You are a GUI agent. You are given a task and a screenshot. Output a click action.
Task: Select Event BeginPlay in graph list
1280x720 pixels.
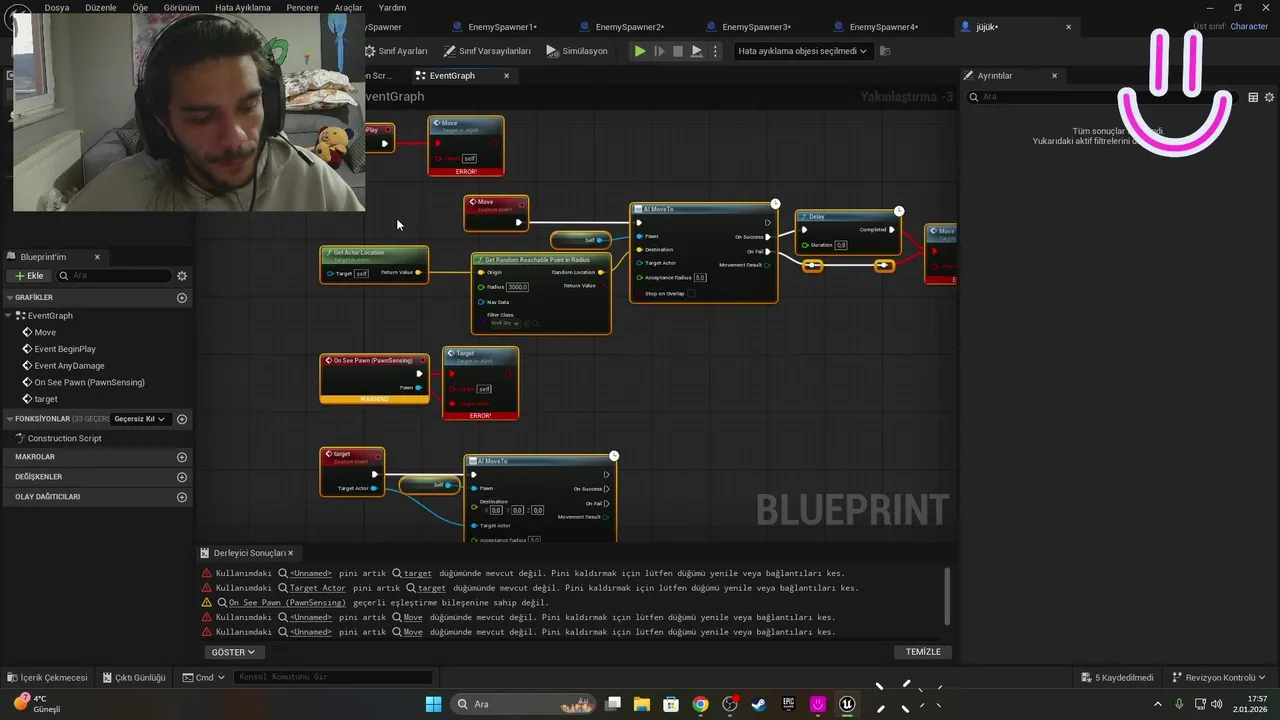point(65,349)
